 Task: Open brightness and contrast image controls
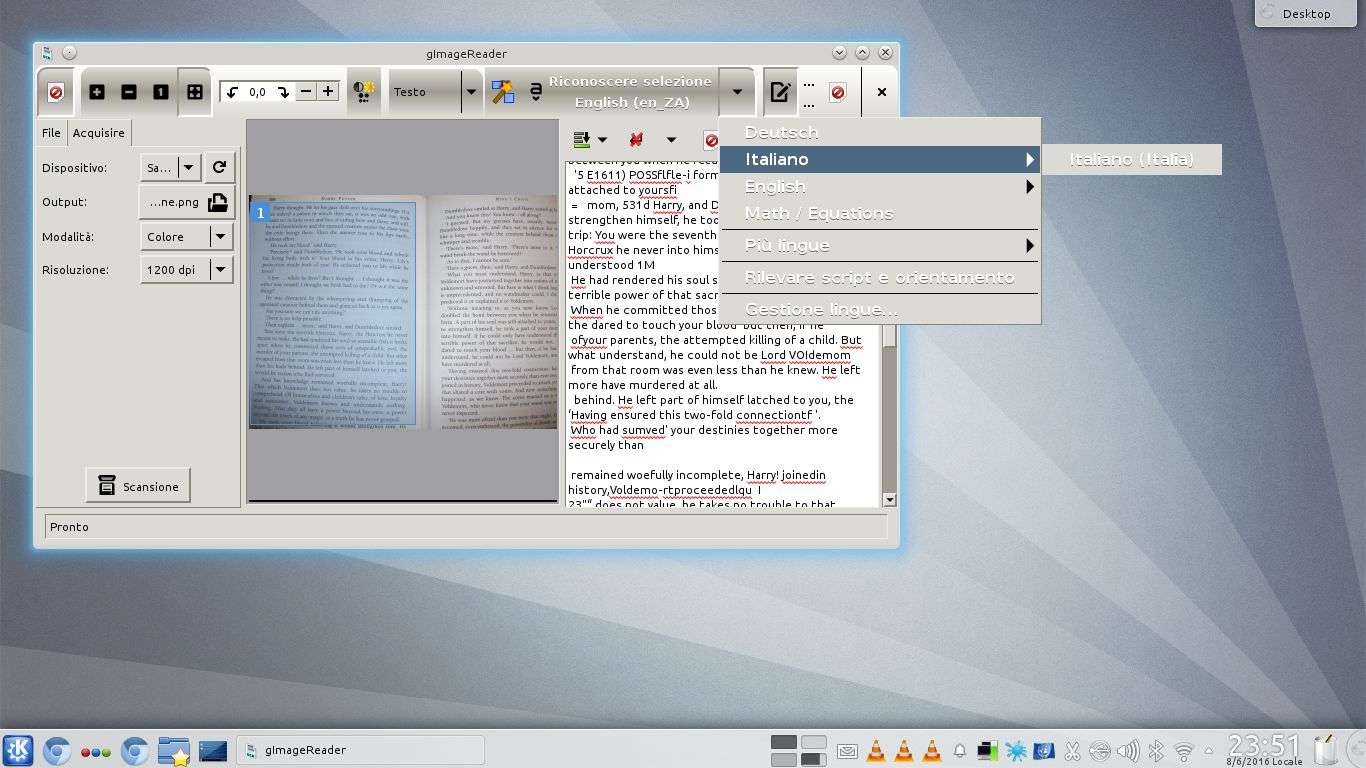coord(363,92)
